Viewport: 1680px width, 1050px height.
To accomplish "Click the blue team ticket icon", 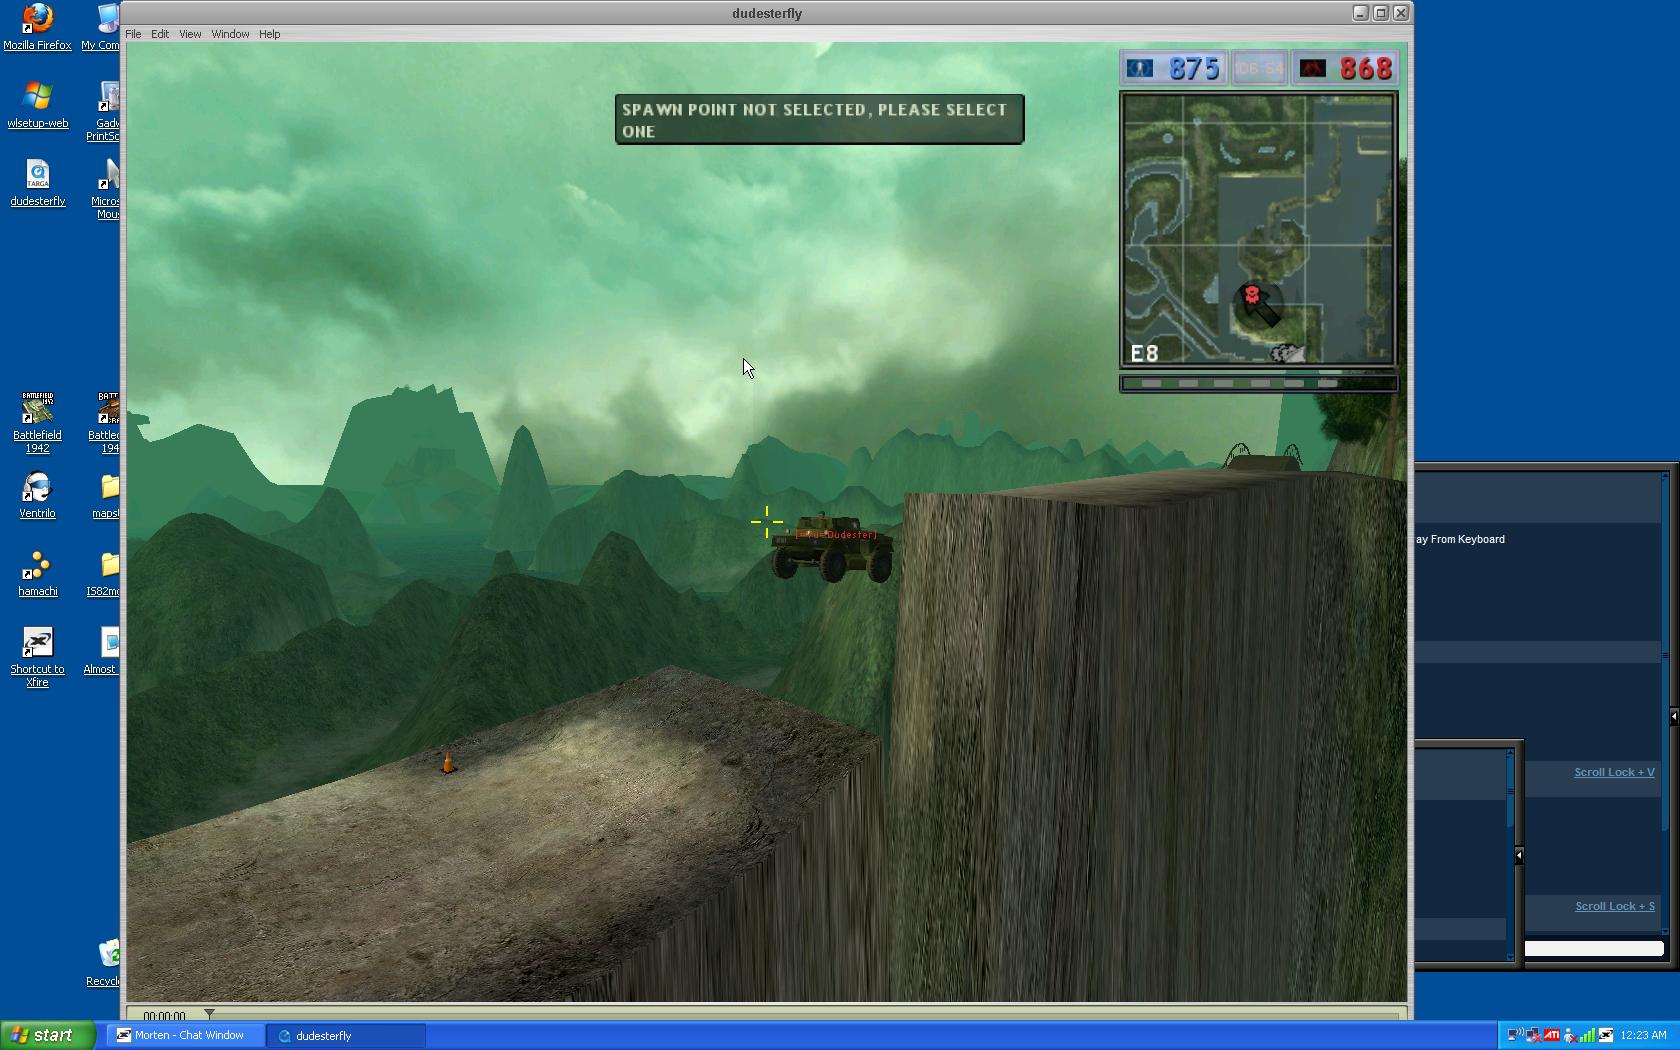I will point(1140,68).
